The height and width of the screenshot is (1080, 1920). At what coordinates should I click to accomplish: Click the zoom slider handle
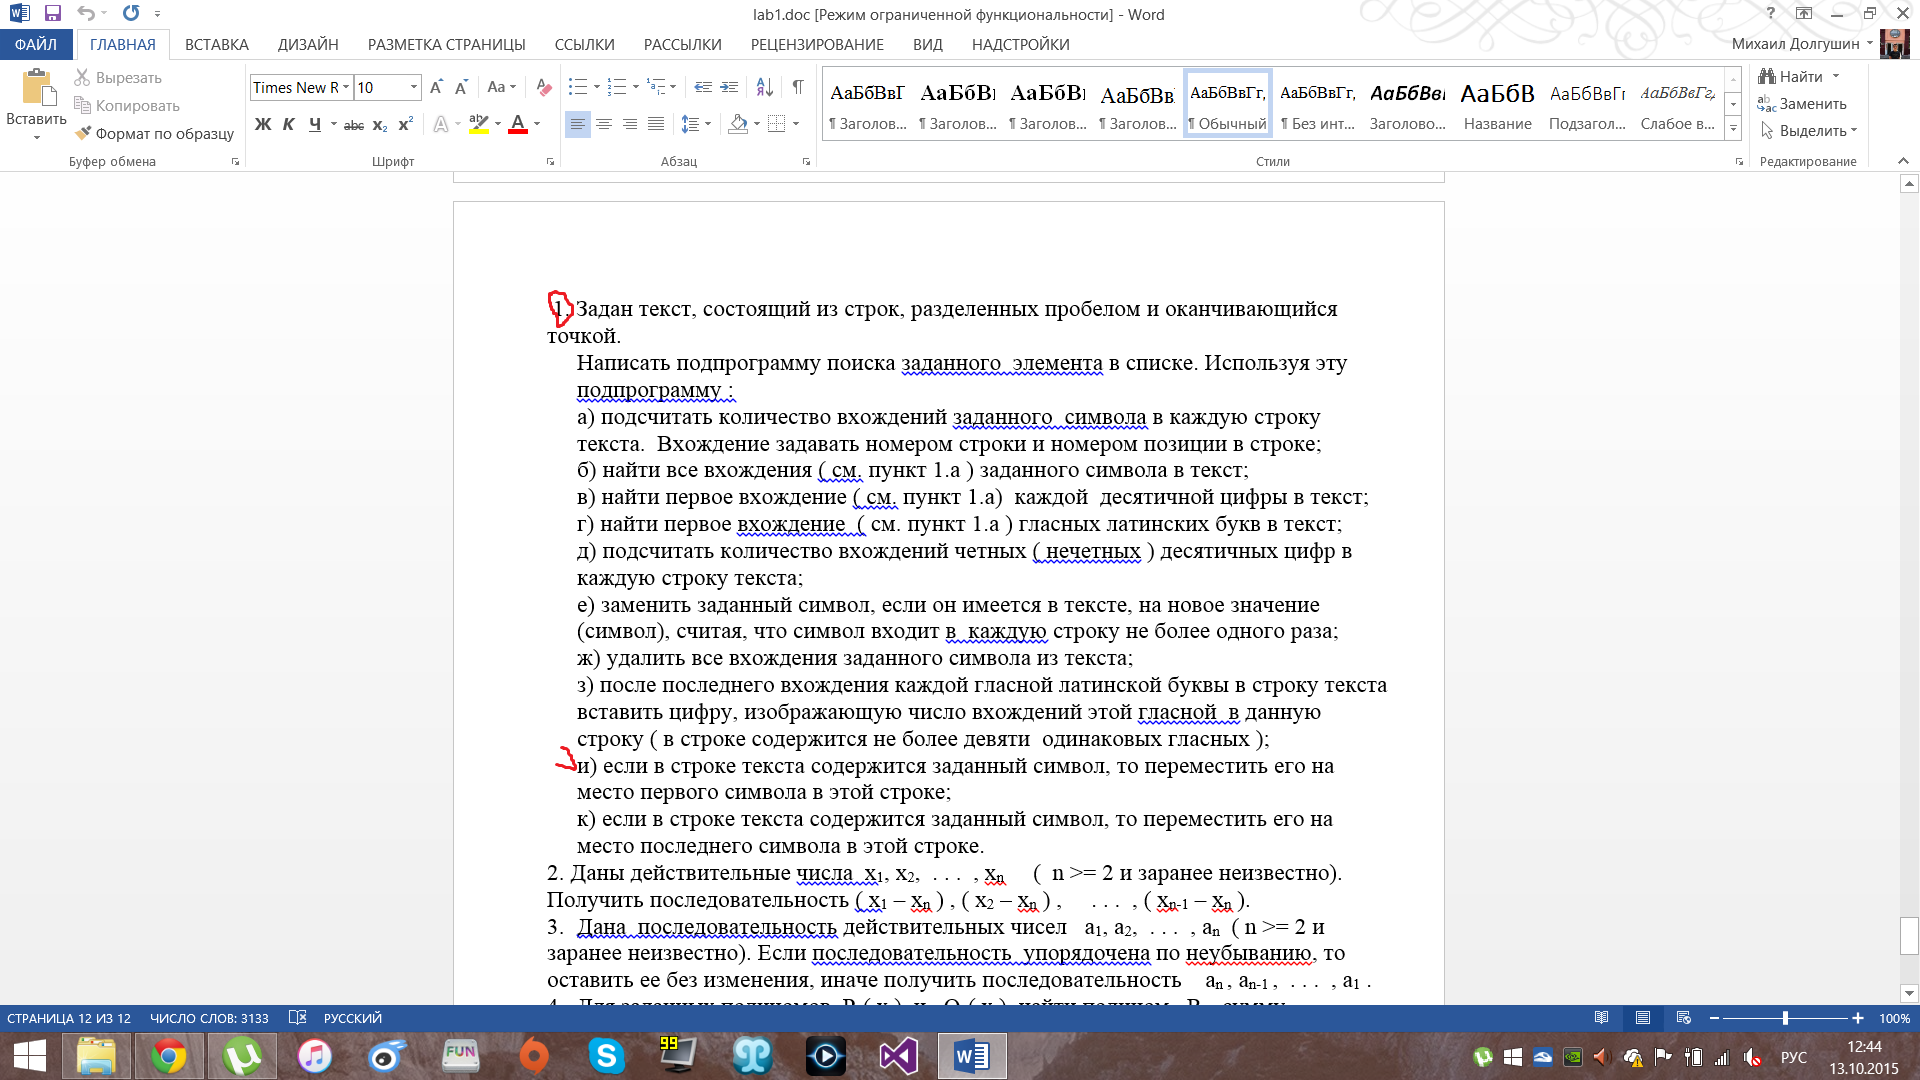pos(1785,1018)
